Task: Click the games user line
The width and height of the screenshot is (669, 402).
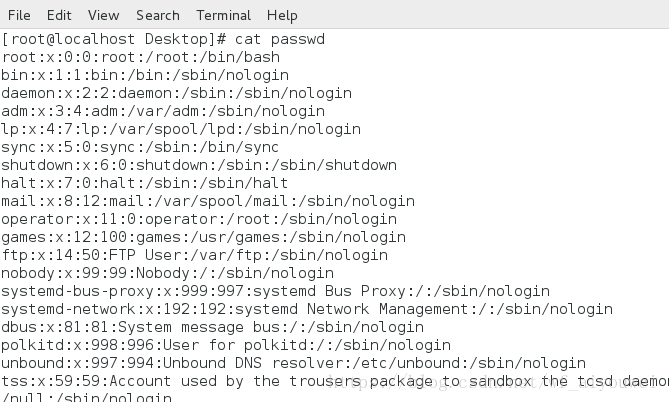Action: (x=204, y=237)
